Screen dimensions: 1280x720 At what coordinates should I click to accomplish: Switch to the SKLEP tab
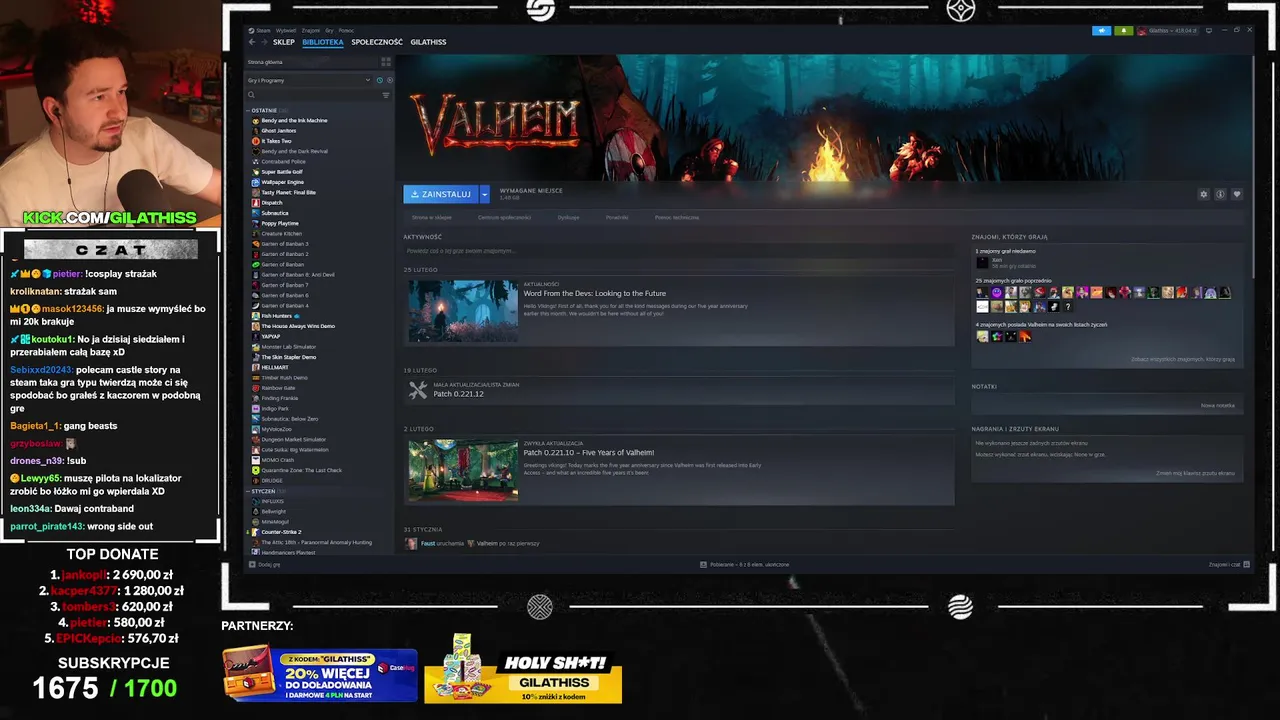click(x=284, y=42)
